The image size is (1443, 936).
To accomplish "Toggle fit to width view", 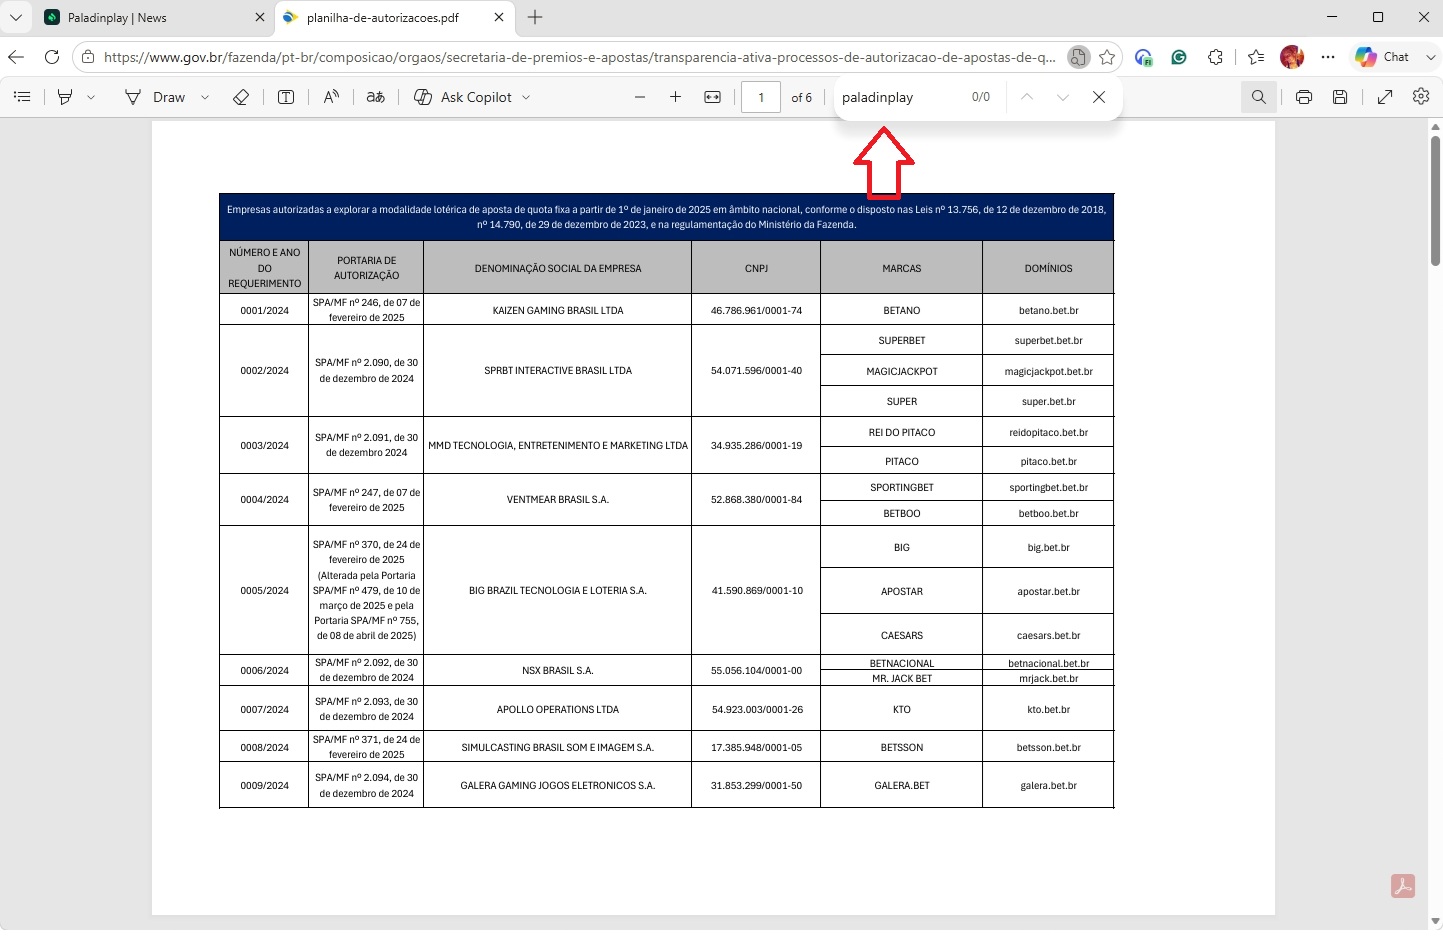I will coord(713,97).
